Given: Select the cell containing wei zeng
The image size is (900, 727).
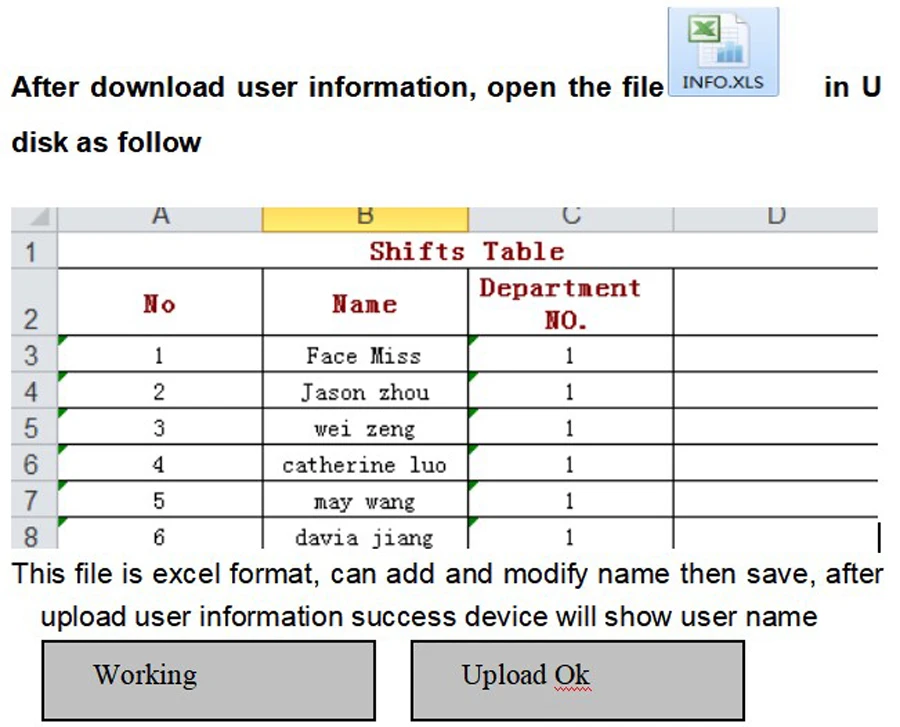Looking at the screenshot, I should tap(365, 428).
